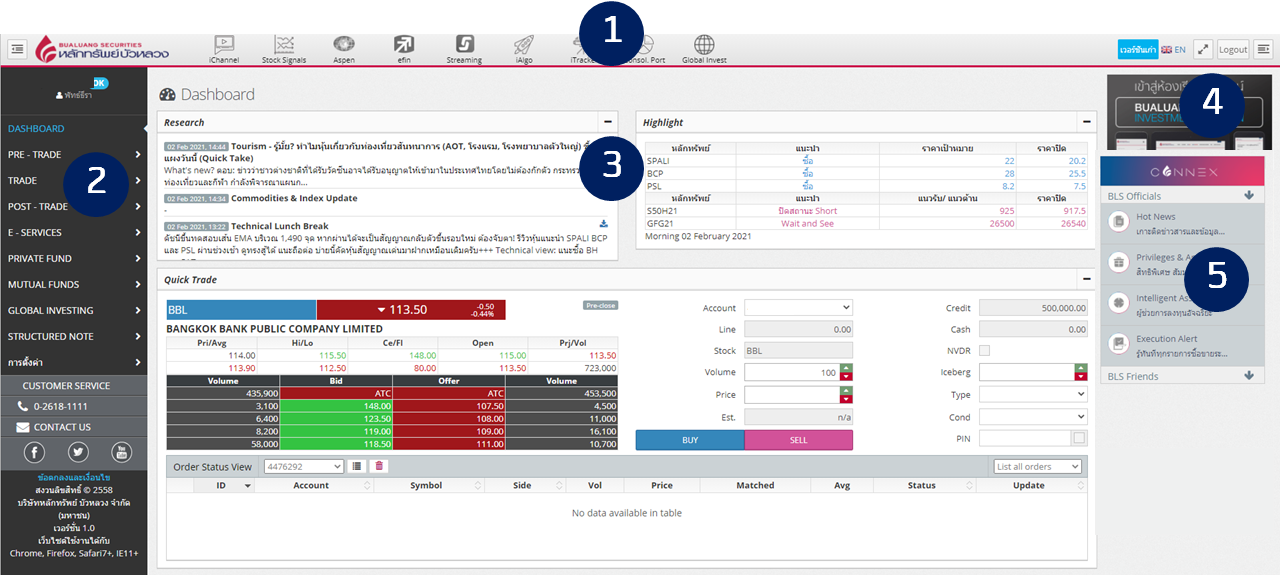Open the Cond dropdown
Screen dimensions: 1281x575
(1033, 417)
